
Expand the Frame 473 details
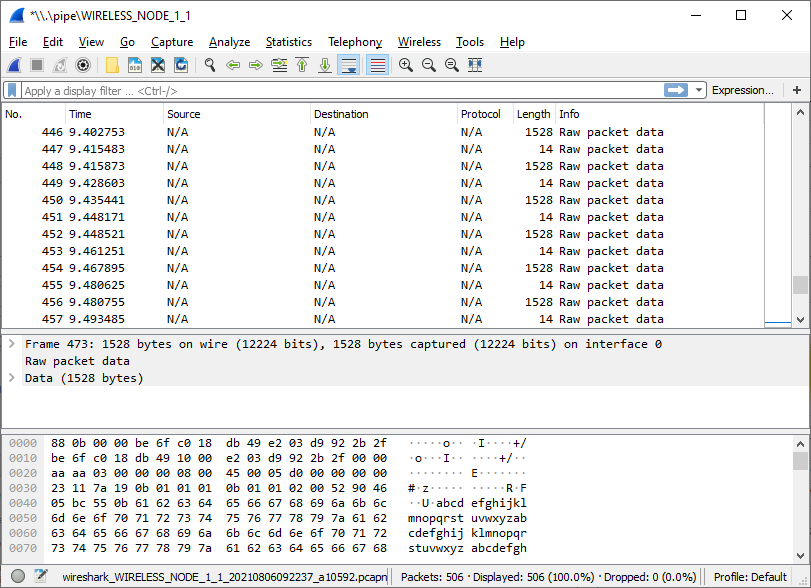[x=12, y=344]
